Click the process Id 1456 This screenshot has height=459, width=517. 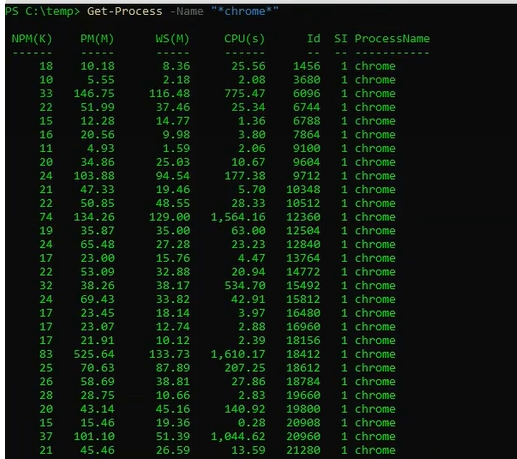(306, 66)
